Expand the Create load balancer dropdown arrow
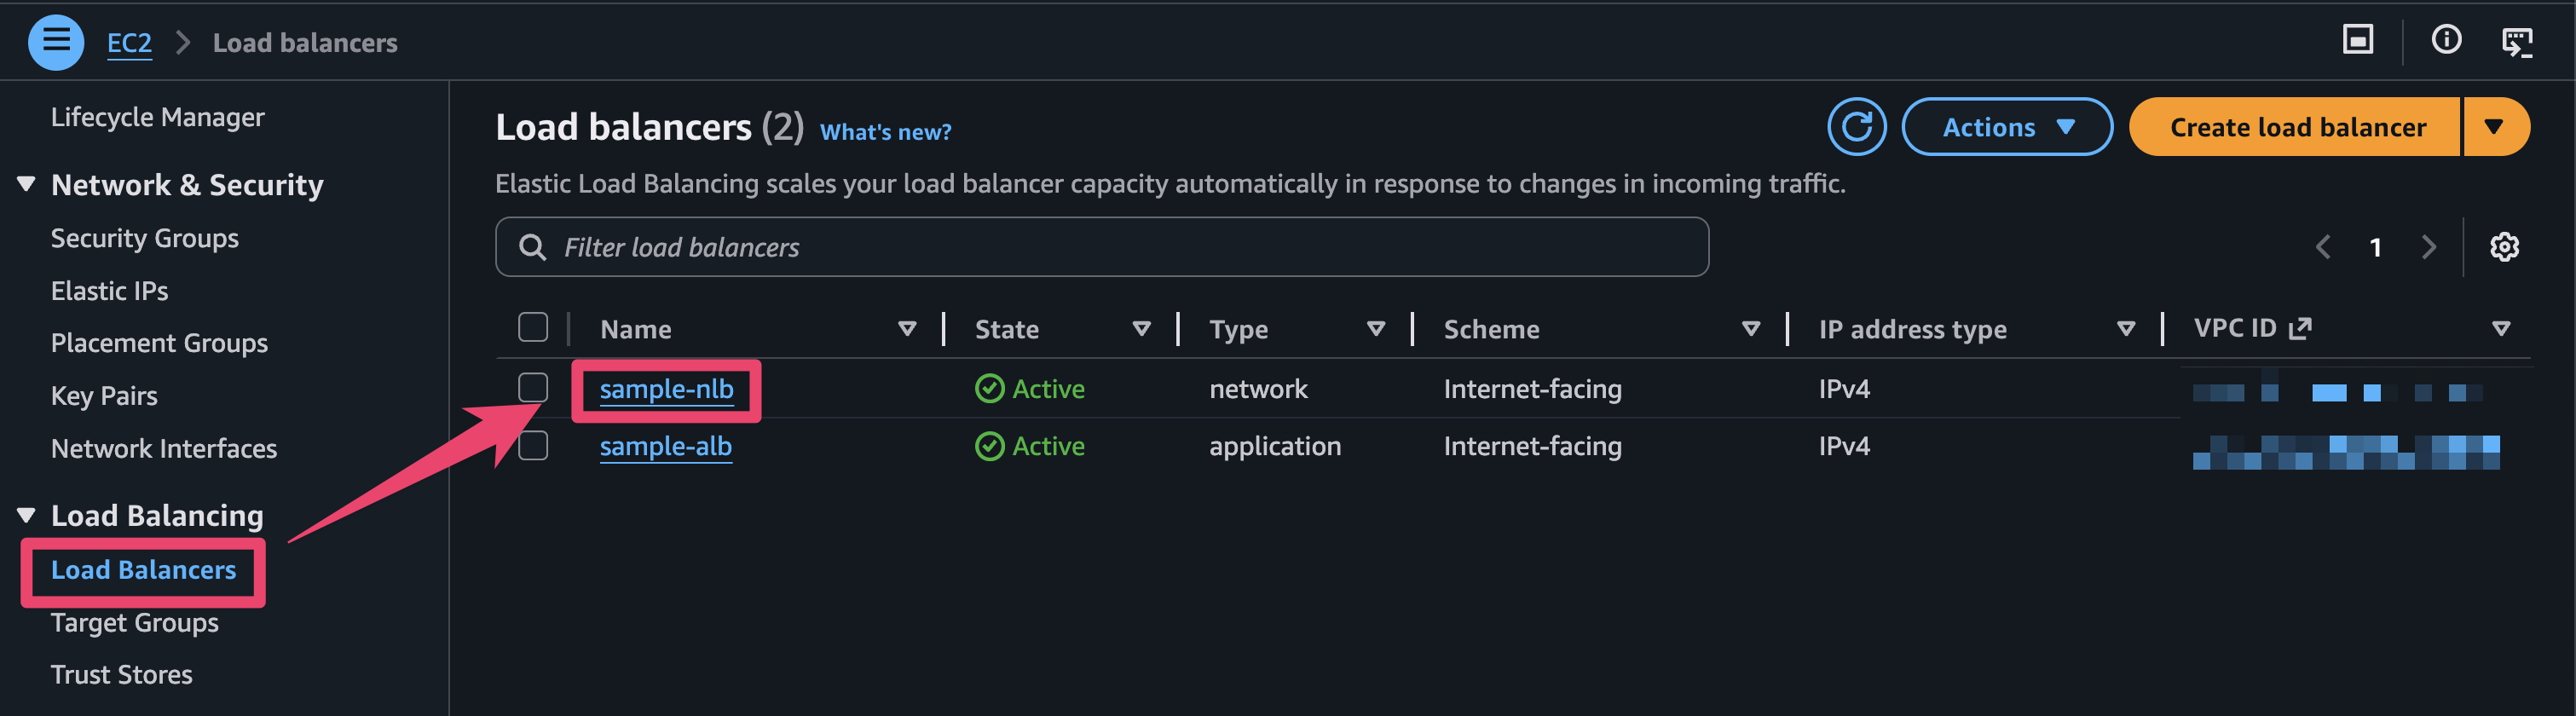Screen dimensions: 2576x716 coord(2494,127)
